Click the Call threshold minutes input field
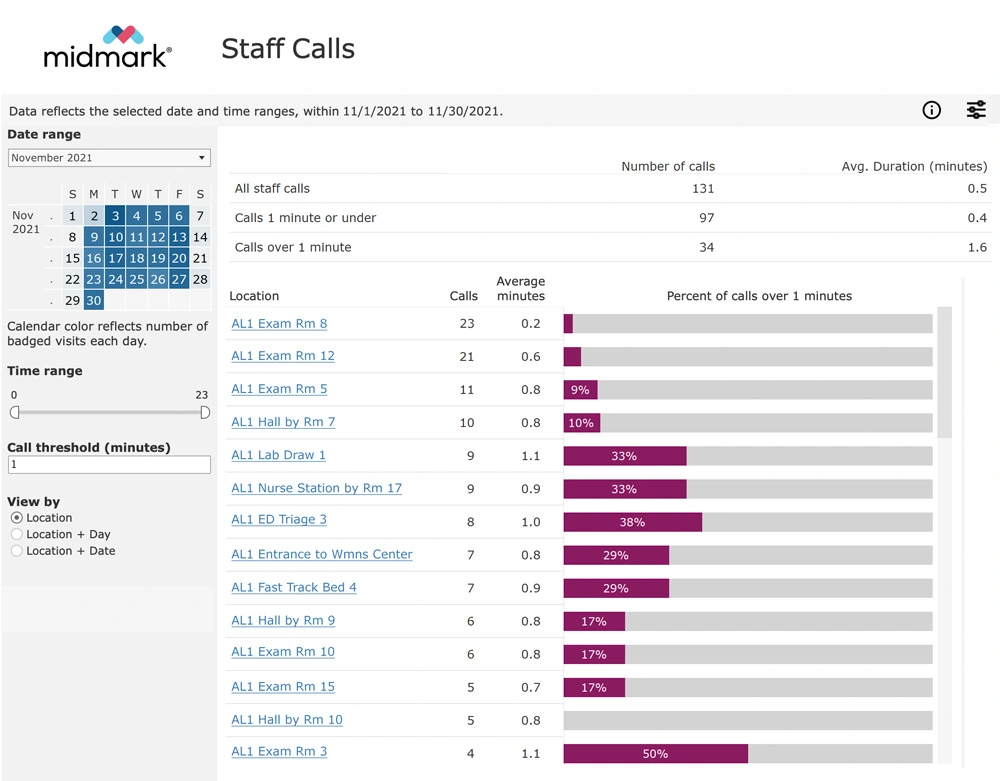 pyautogui.click(x=109, y=465)
